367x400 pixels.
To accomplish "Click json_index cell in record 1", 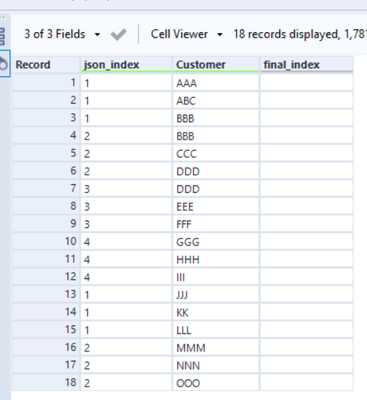I will pyautogui.click(x=126, y=83).
